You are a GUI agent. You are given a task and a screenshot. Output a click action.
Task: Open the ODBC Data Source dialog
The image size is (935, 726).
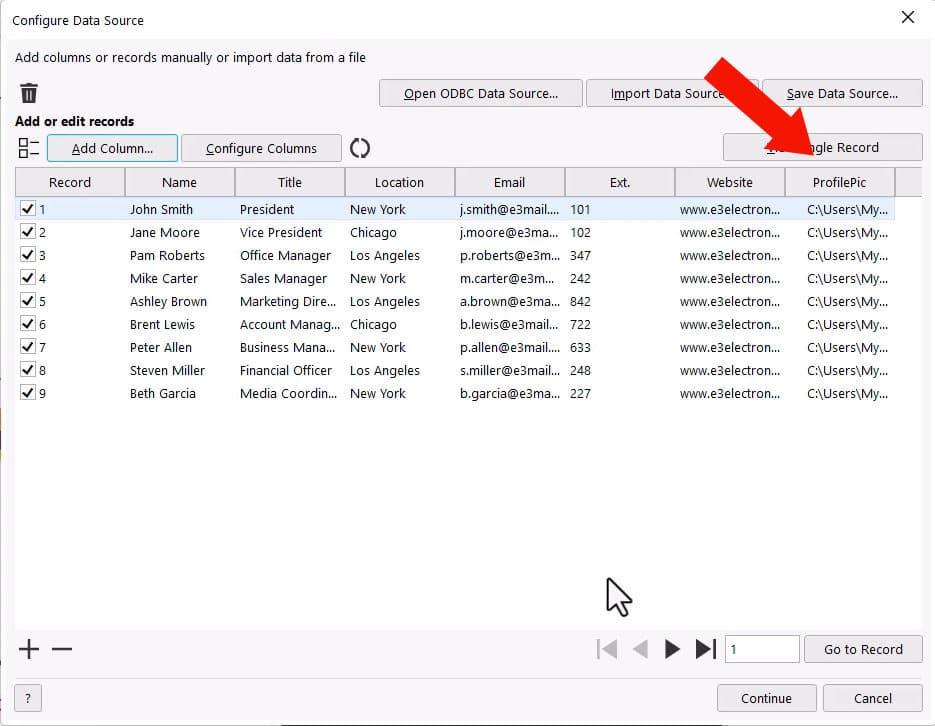pos(480,93)
